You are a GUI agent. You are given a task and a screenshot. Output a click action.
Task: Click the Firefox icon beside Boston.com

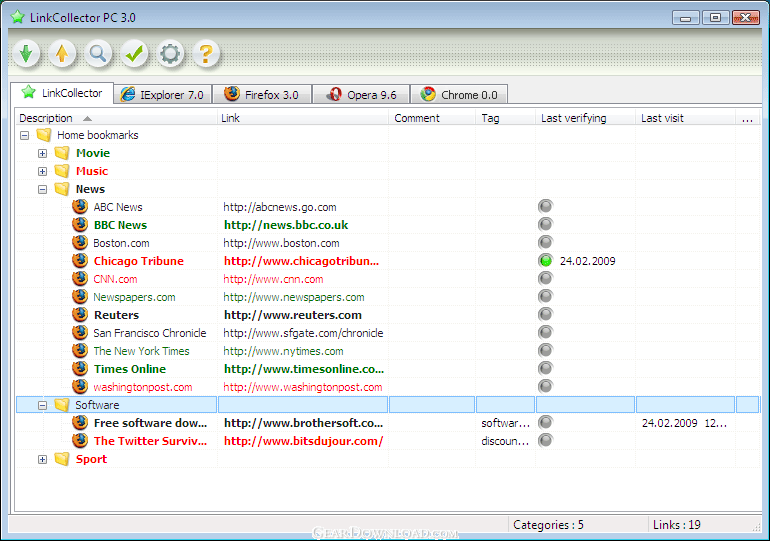tap(80, 243)
